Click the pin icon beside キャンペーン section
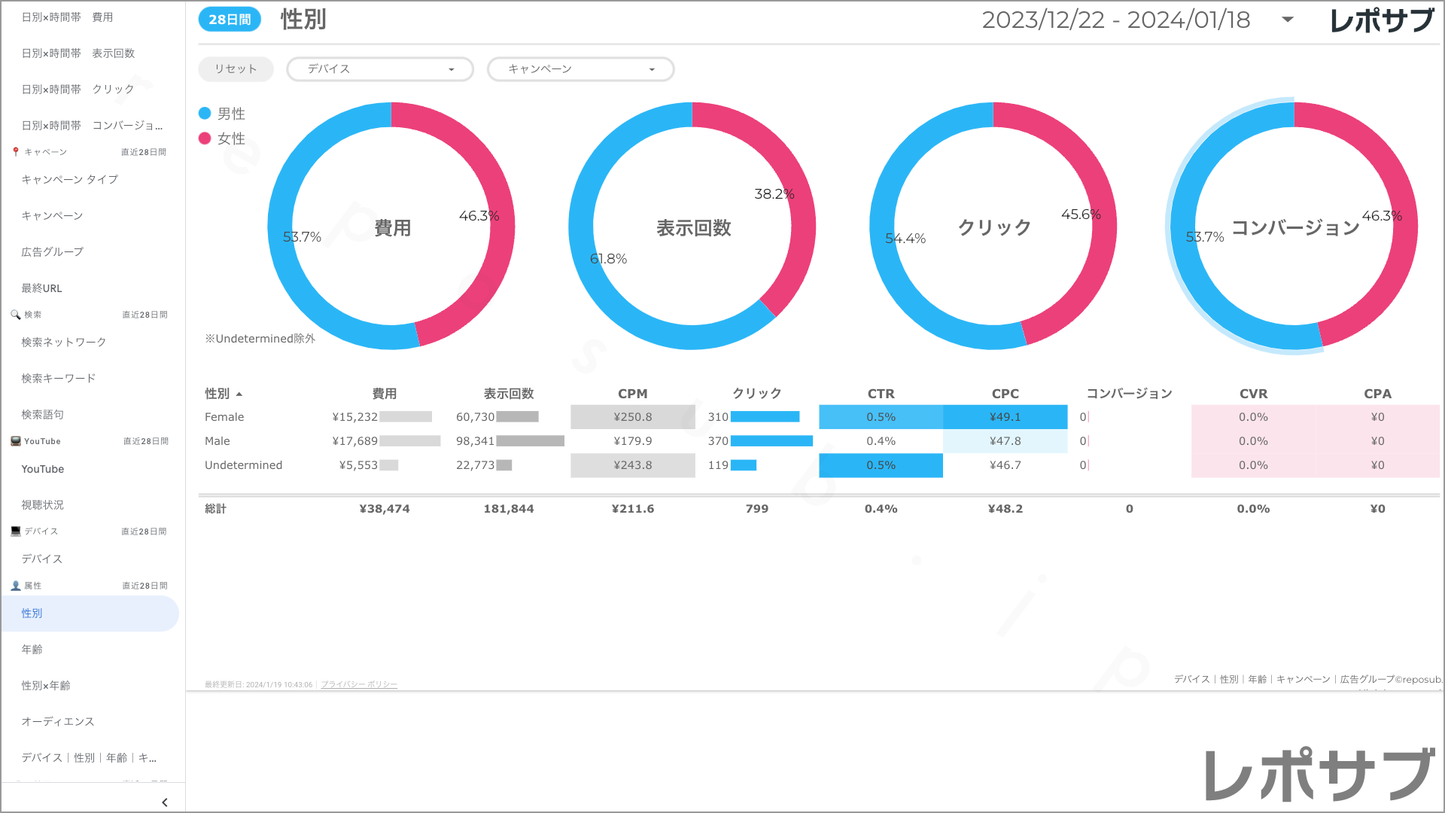Image resolution: width=1445 pixels, height=813 pixels. tap(15, 152)
